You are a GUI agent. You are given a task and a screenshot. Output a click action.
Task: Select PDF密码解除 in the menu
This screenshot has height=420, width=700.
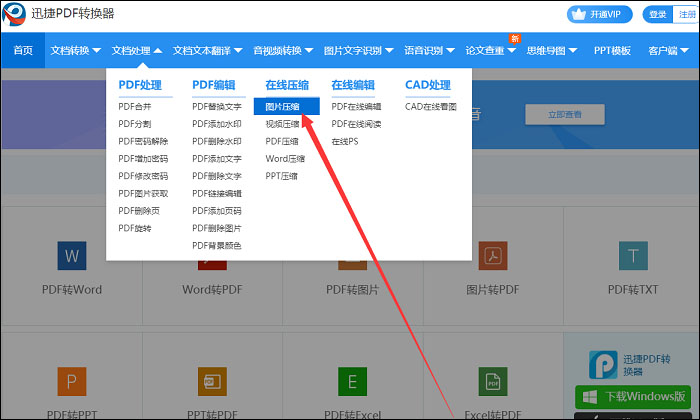pyautogui.click(x=143, y=141)
